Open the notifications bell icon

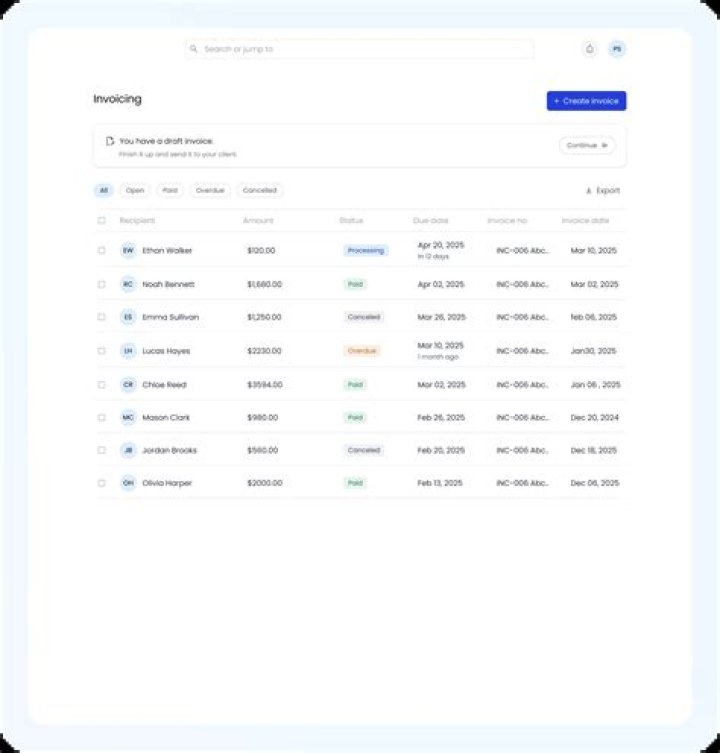point(590,49)
